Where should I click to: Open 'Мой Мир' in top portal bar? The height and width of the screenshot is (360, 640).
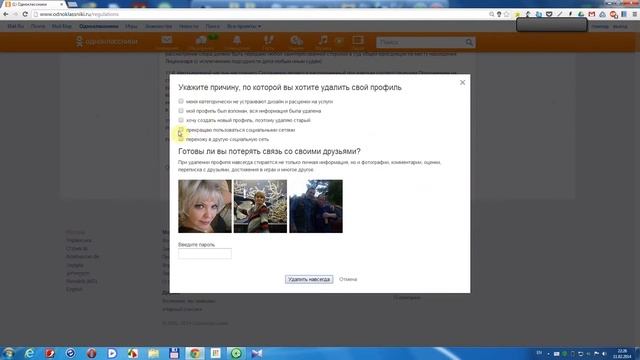pyautogui.click(x=62, y=26)
